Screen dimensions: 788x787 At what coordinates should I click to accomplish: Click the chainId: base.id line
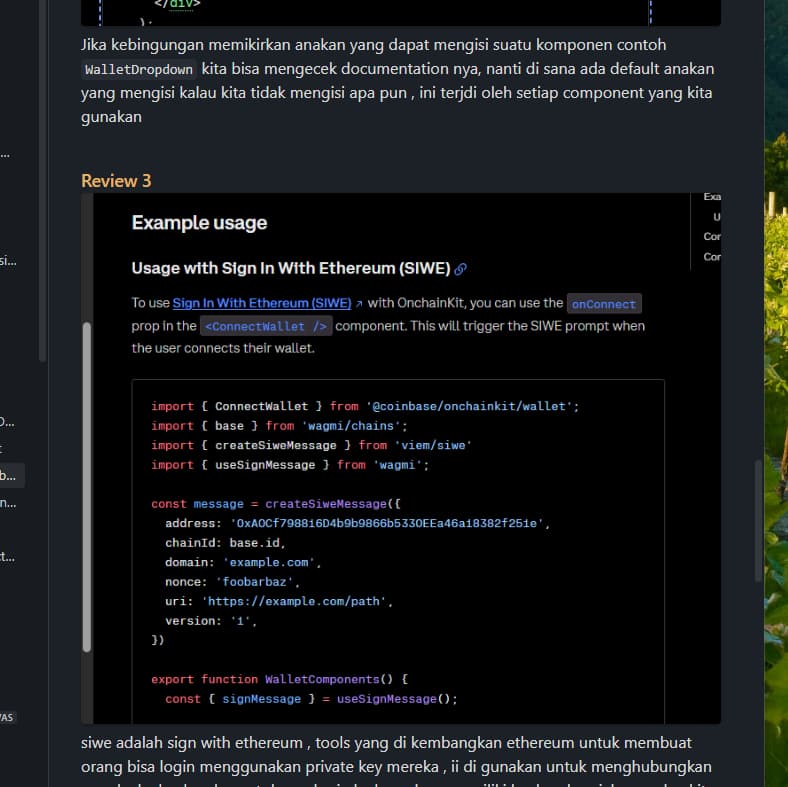pos(225,543)
